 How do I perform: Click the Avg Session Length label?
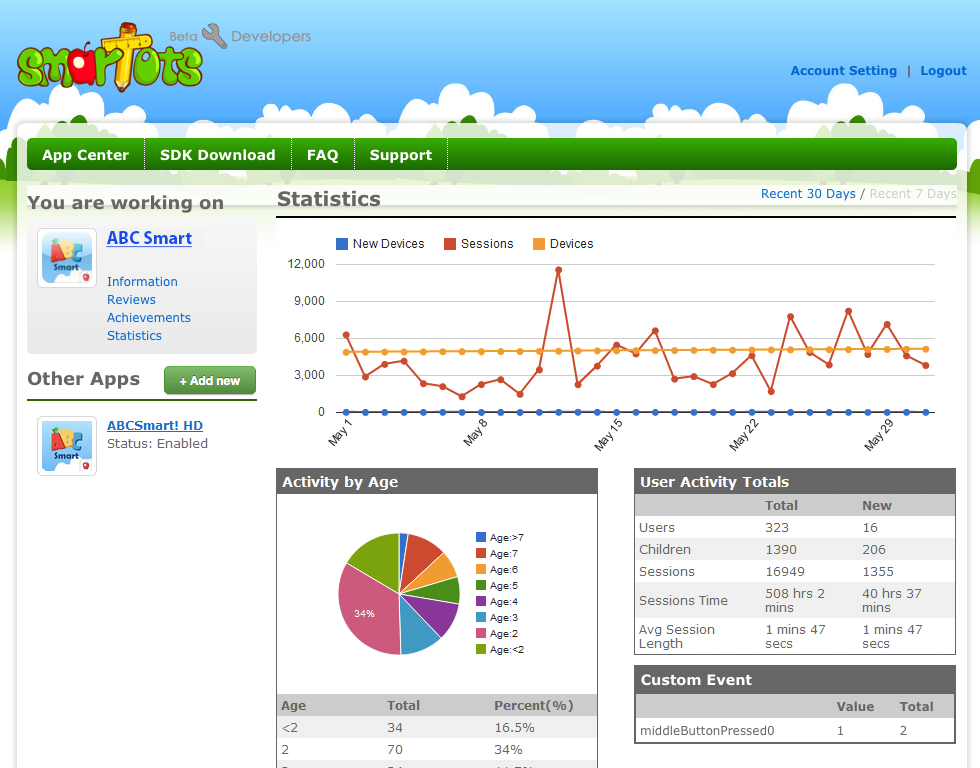pyautogui.click(x=676, y=636)
